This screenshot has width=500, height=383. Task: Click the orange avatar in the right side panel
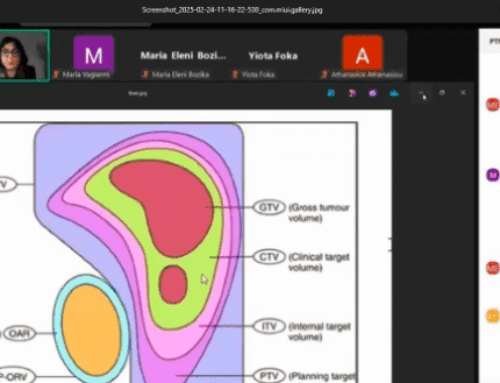coord(493,316)
